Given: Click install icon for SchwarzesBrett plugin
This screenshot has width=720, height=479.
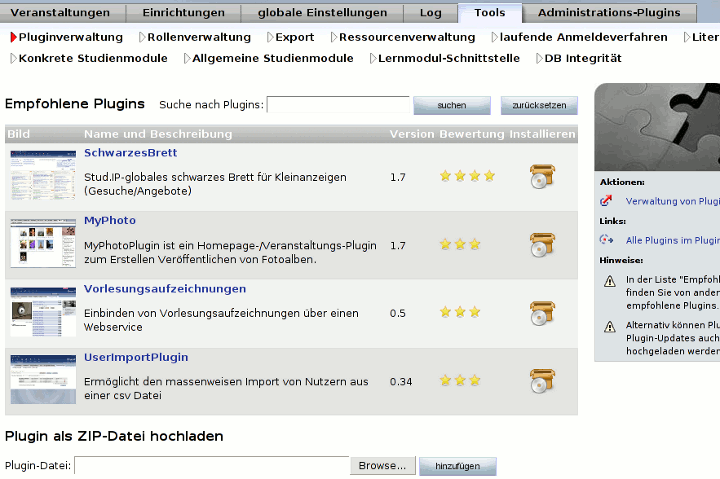Looking at the screenshot, I should tap(542, 177).
